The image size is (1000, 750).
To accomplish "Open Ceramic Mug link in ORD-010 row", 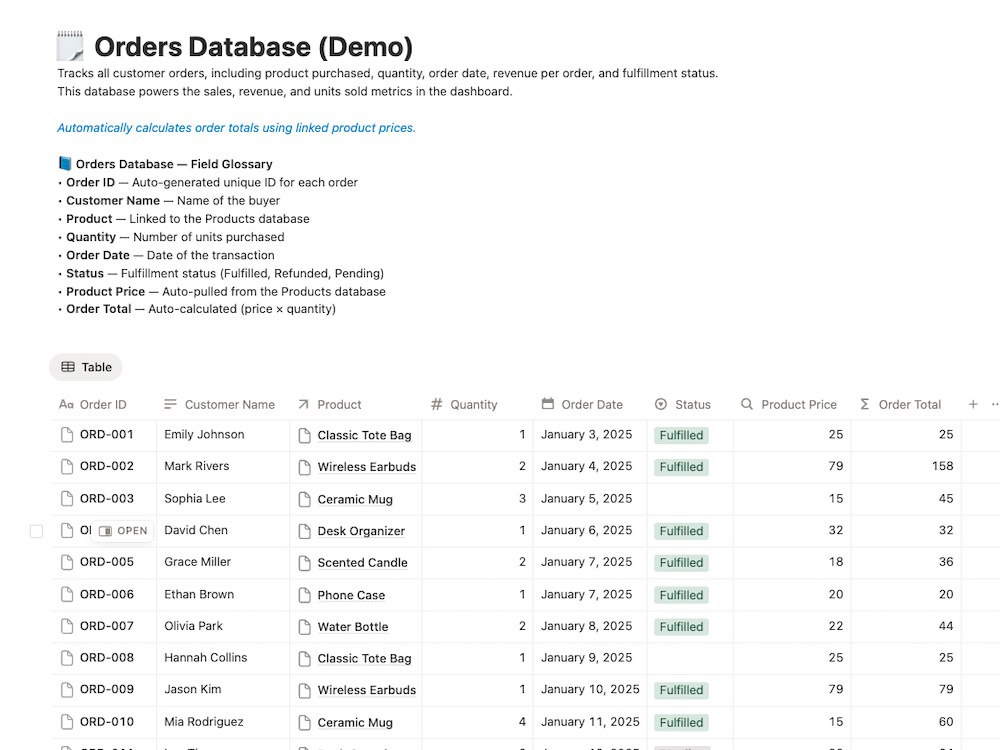I will (355, 723).
